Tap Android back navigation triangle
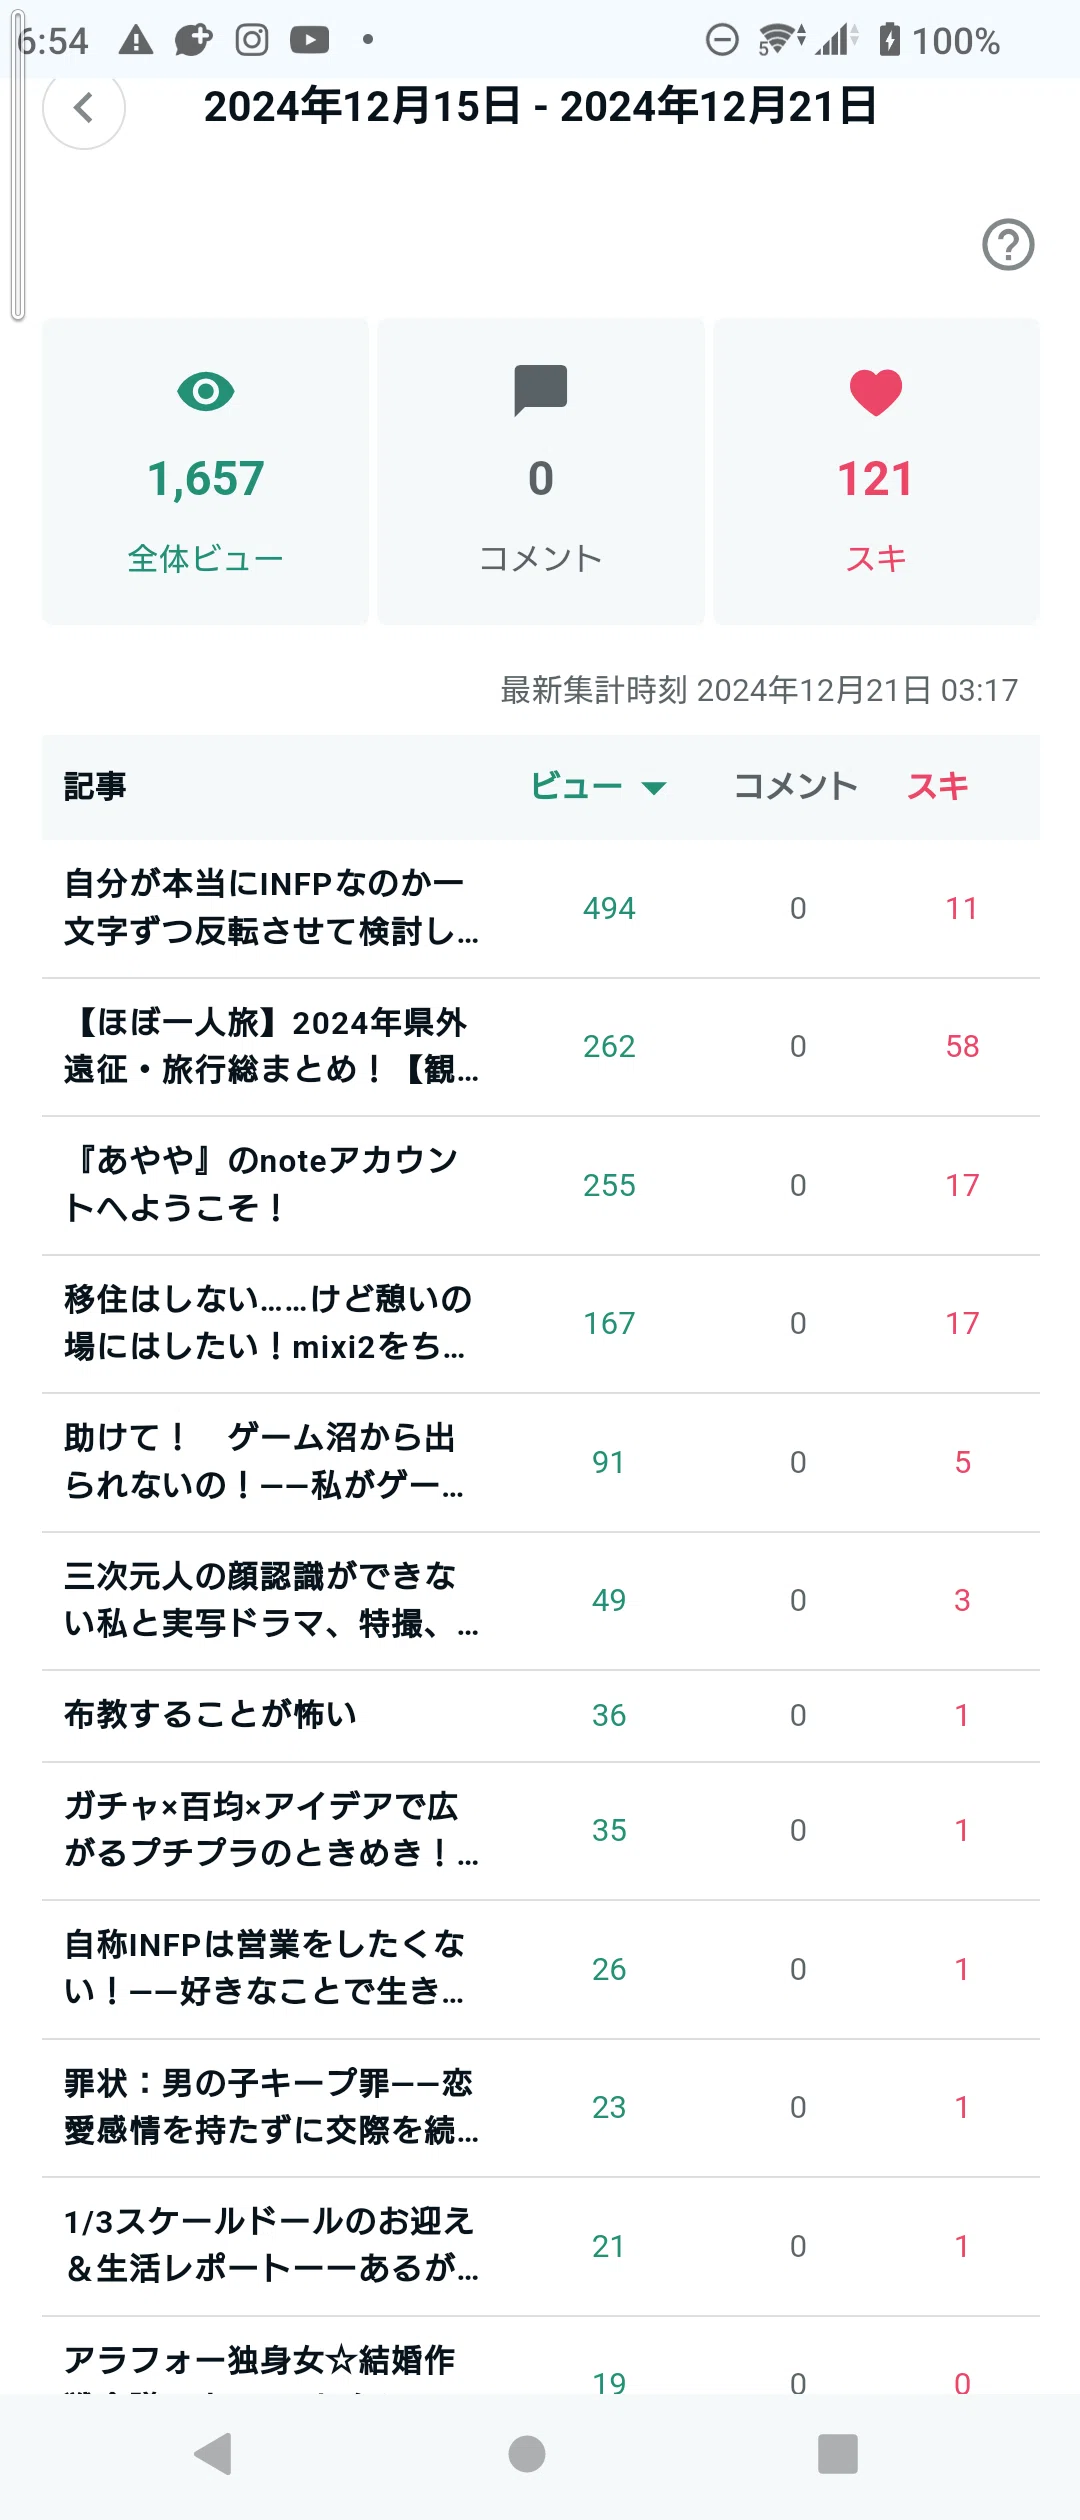 coord(213,2453)
